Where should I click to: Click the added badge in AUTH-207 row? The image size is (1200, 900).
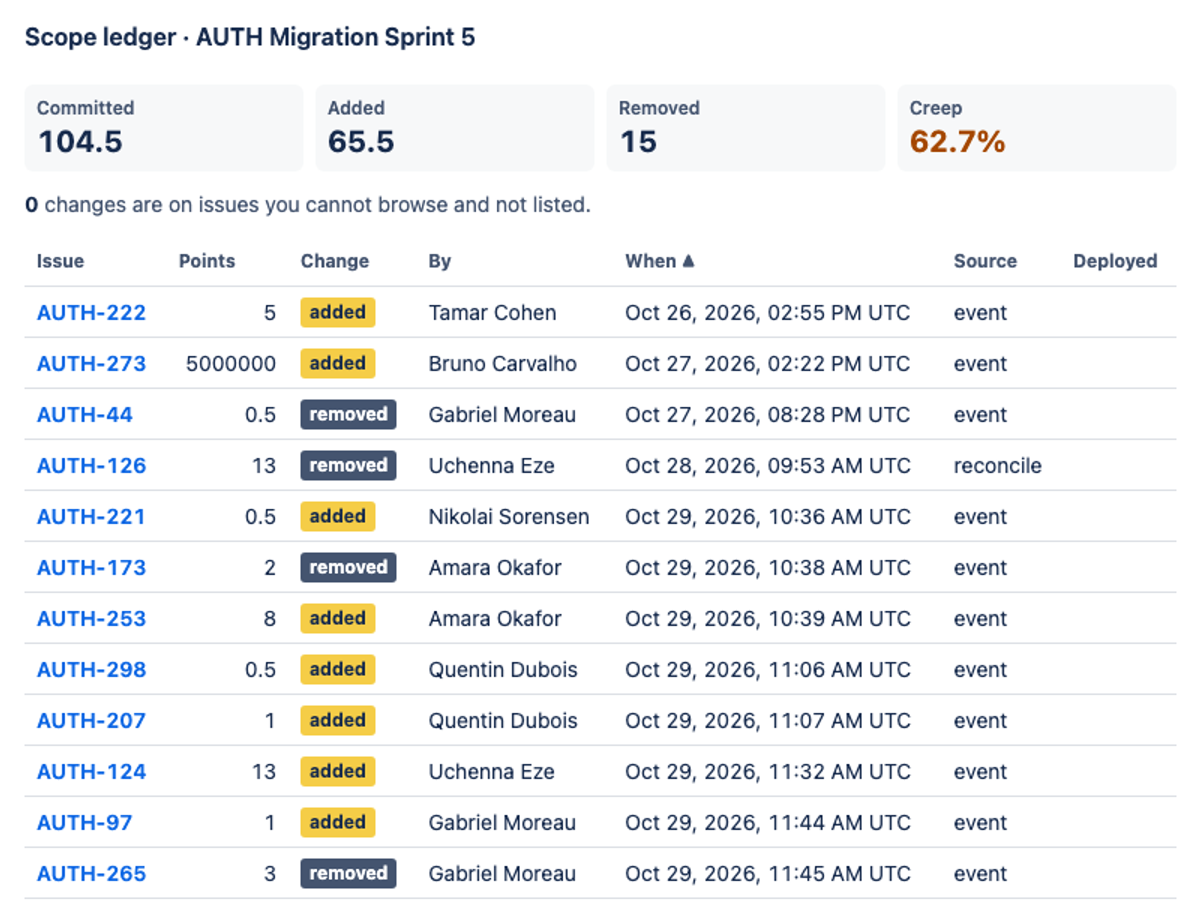click(x=338, y=720)
